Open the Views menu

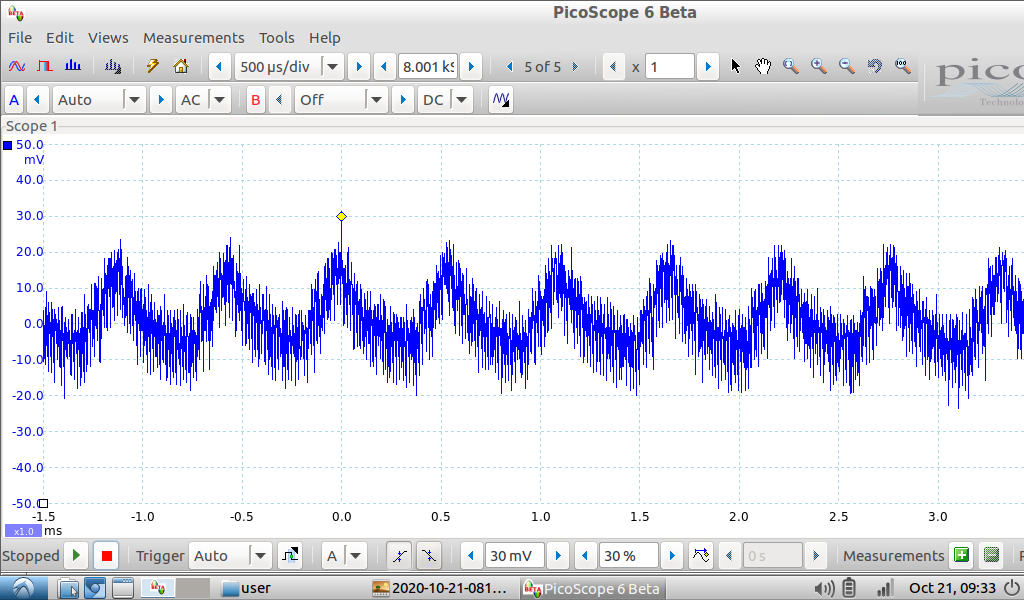(x=108, y=37)
